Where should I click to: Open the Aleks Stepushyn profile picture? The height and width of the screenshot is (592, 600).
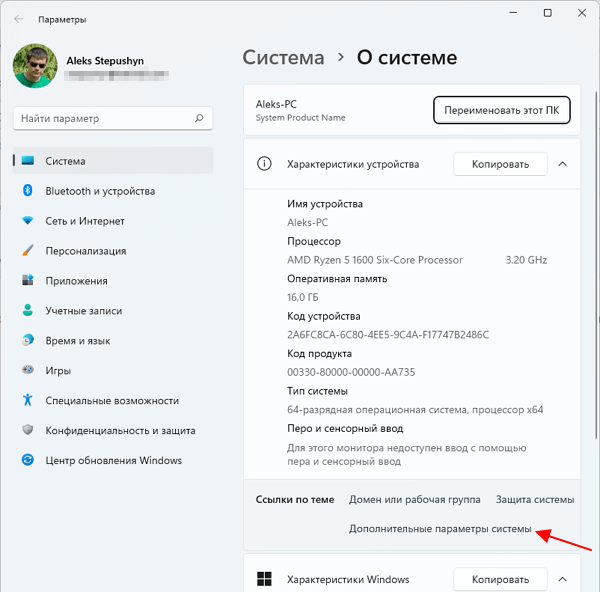pyautogui.click(x=35, y=66)
